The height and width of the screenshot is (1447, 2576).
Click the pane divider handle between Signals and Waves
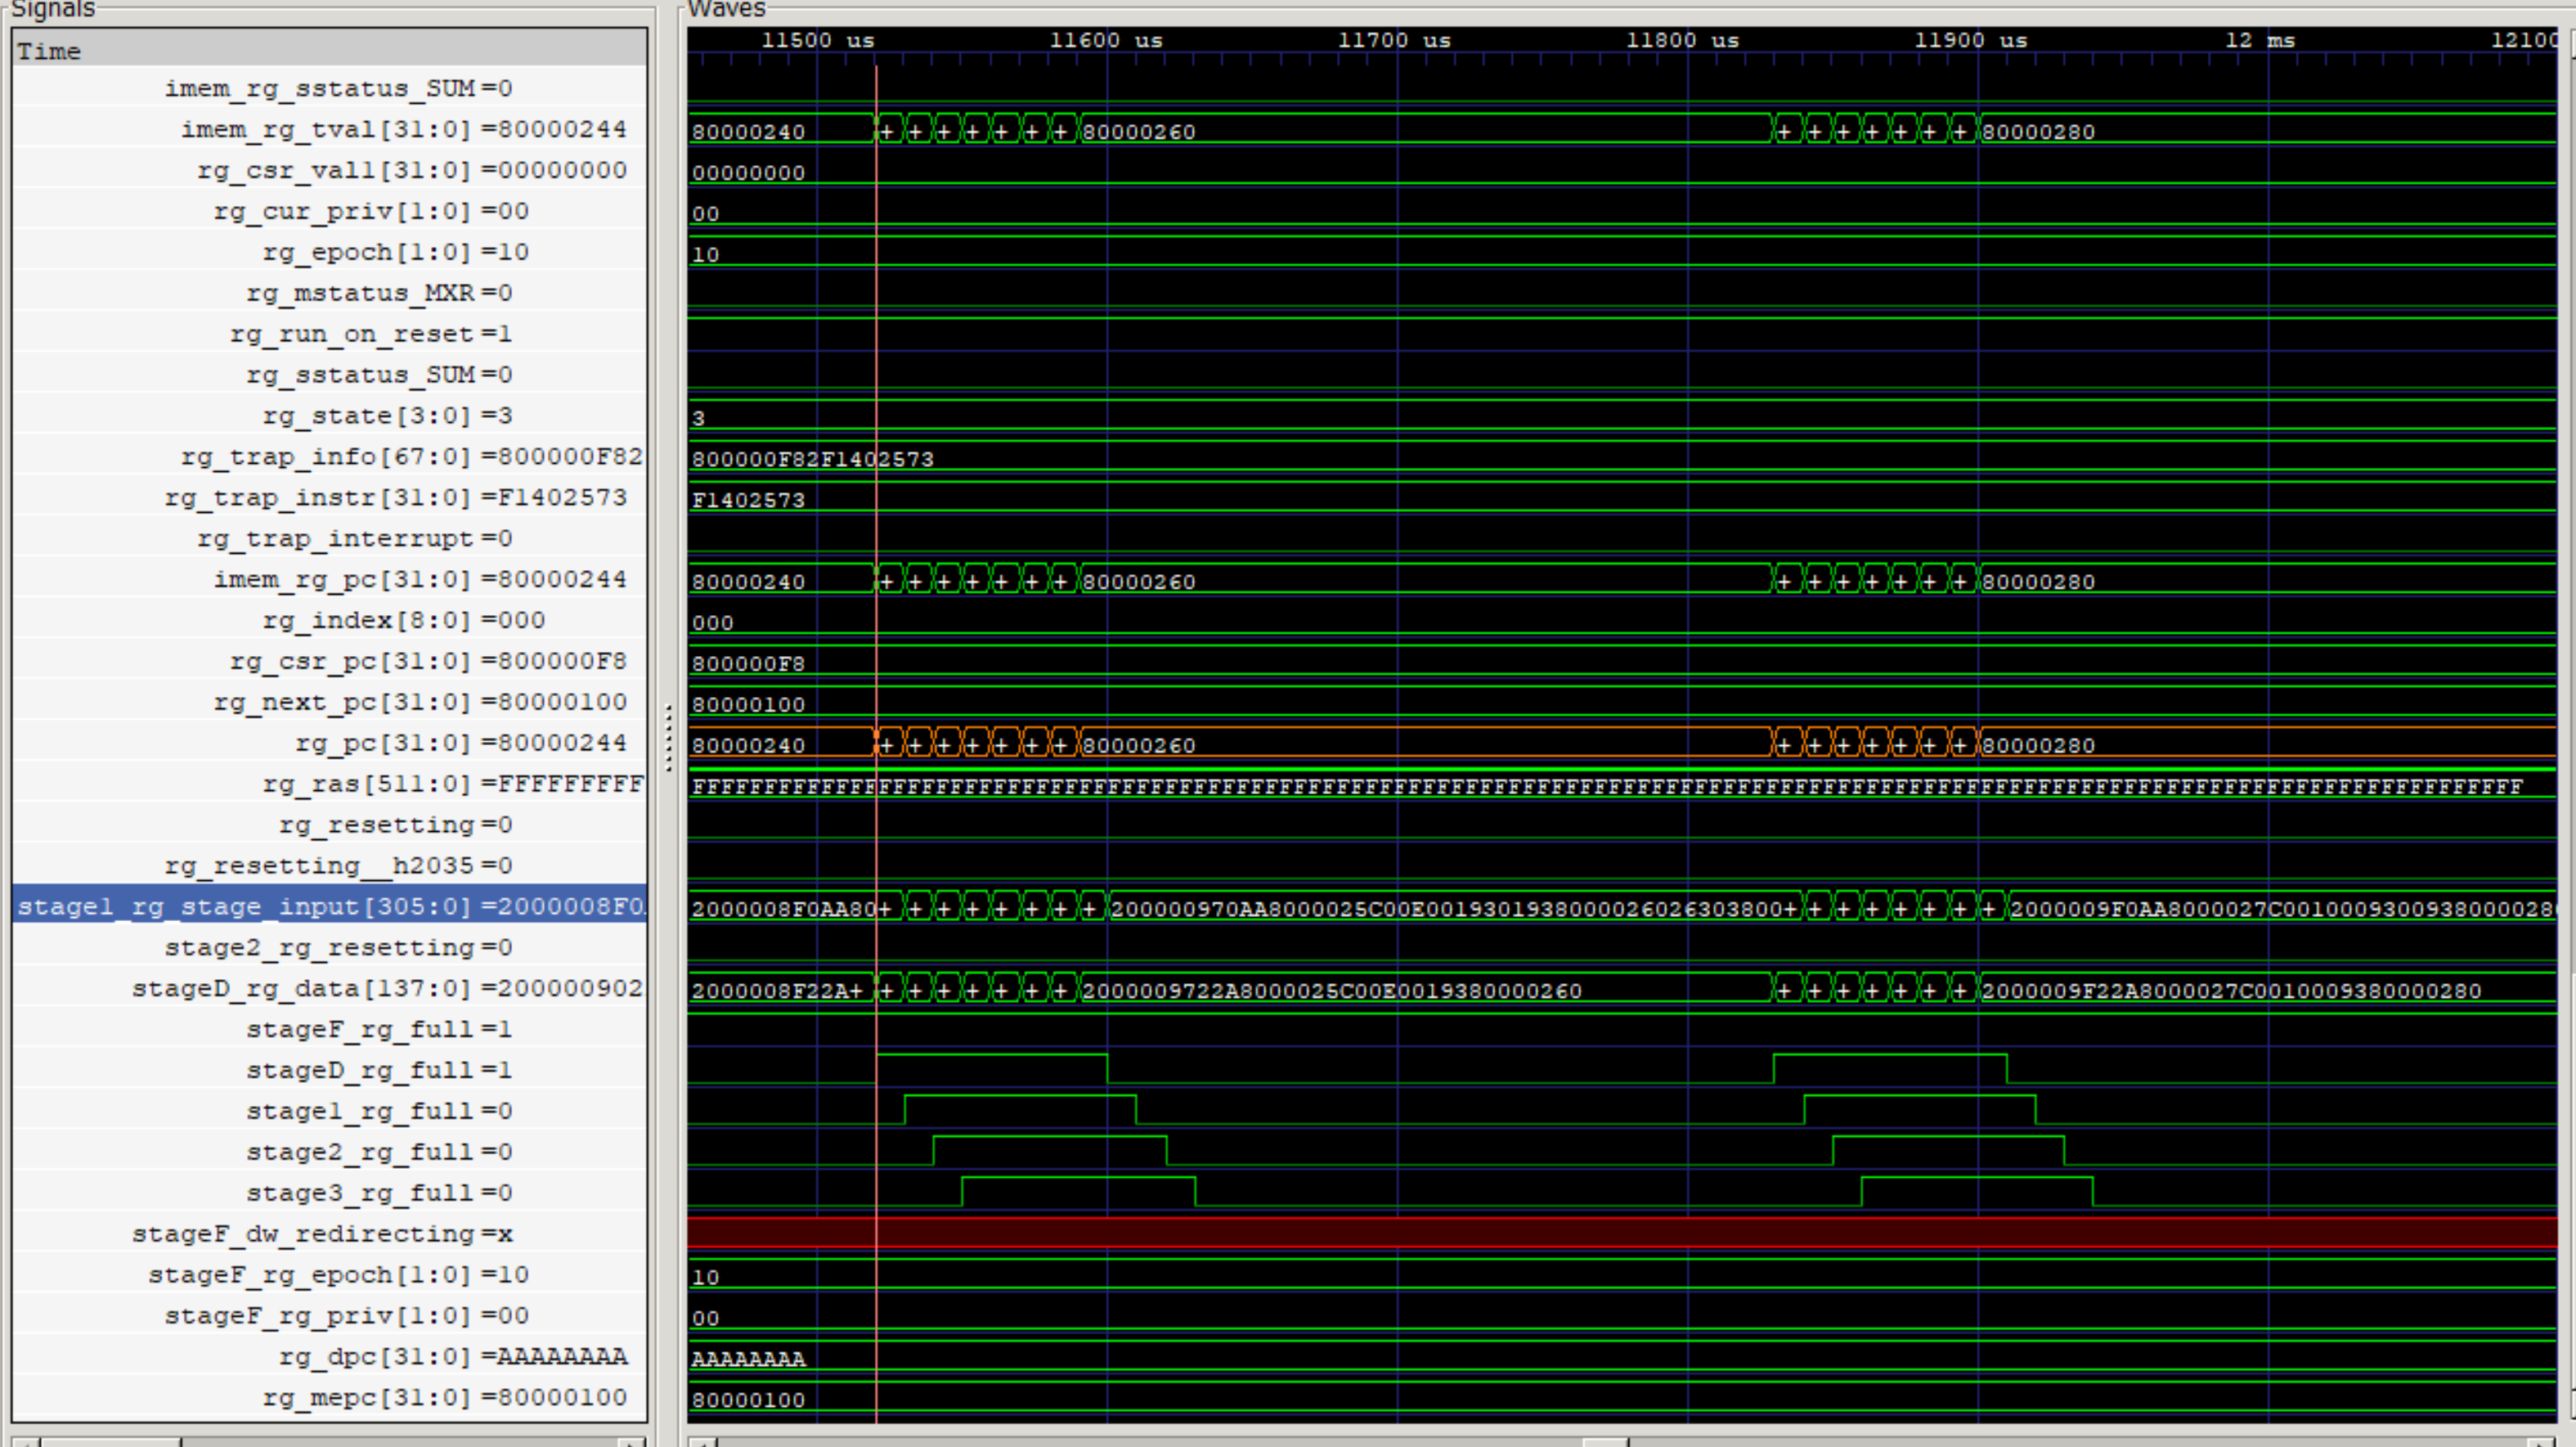pos(668,737)
